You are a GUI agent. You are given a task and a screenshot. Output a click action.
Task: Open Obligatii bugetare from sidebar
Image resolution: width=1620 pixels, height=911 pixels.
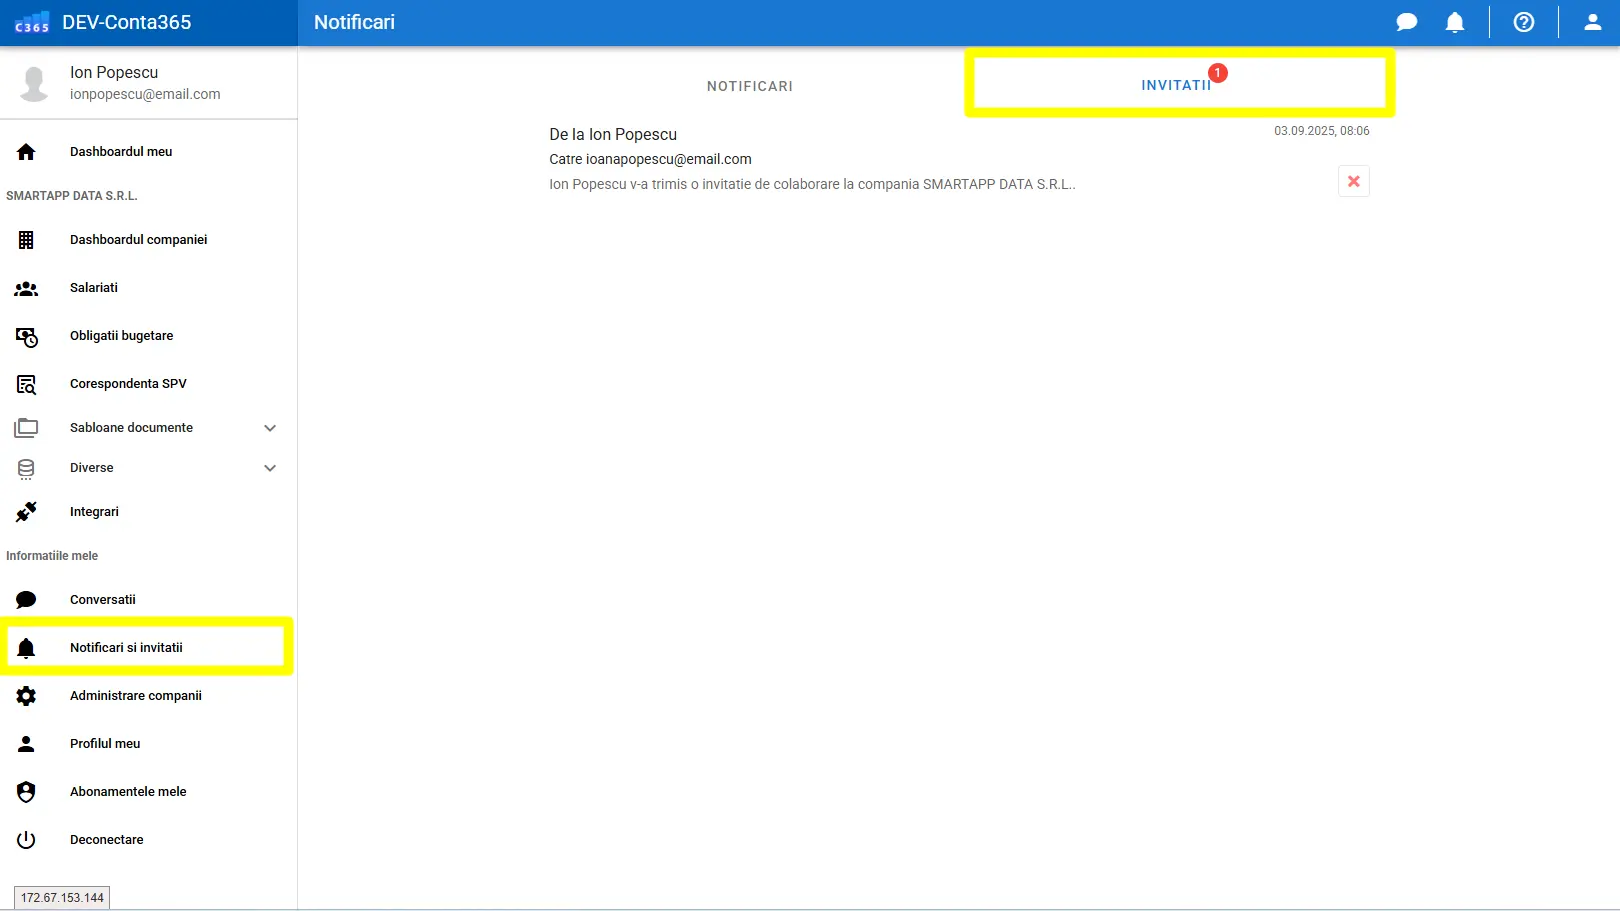point(121,336)
